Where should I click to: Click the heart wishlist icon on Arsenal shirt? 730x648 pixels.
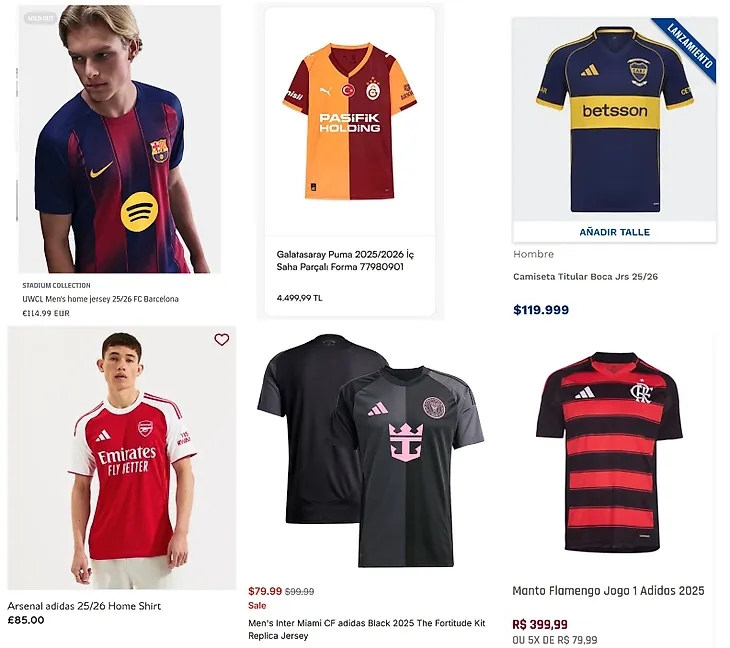click(222, 340)
